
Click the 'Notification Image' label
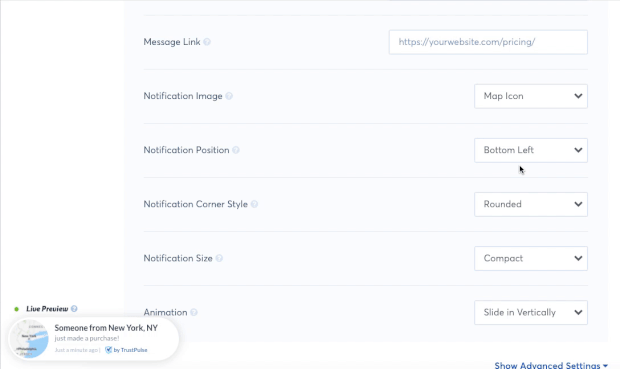[183, 96]
